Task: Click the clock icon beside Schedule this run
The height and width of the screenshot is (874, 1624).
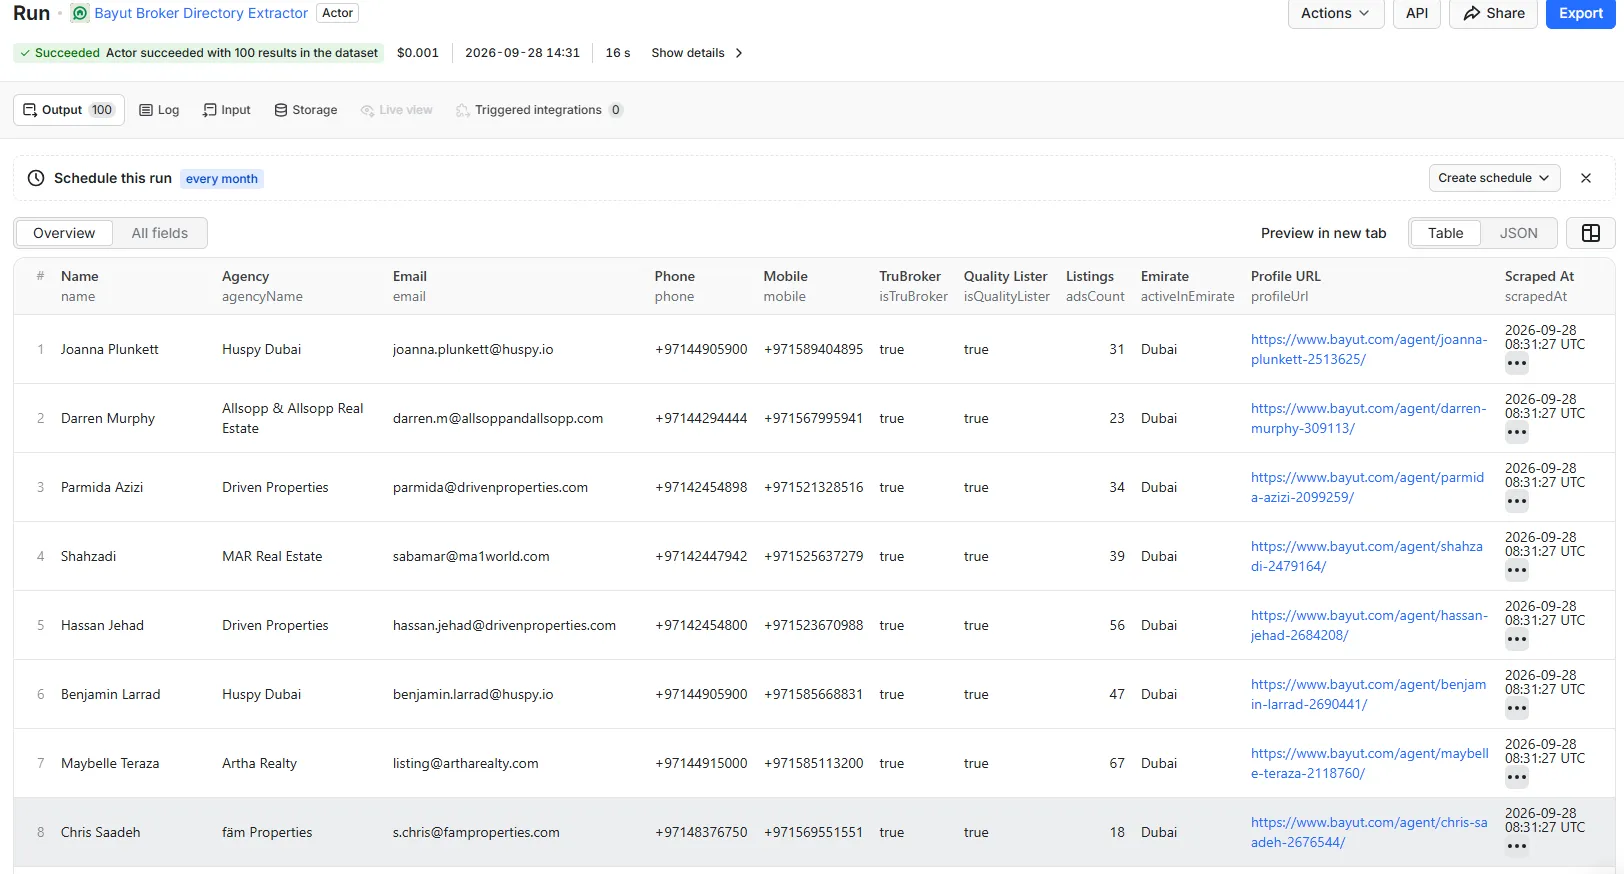Action: (36, 178)
